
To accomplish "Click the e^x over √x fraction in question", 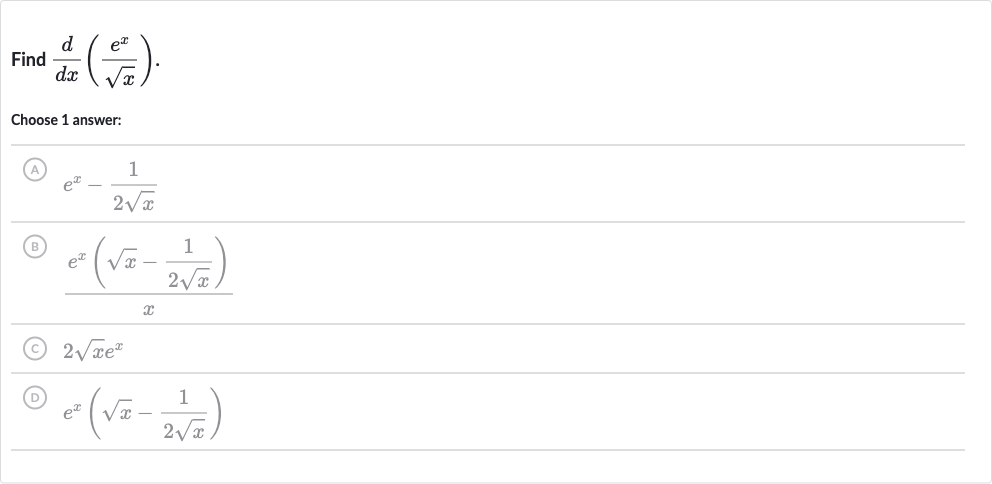I will click(119, 61).
